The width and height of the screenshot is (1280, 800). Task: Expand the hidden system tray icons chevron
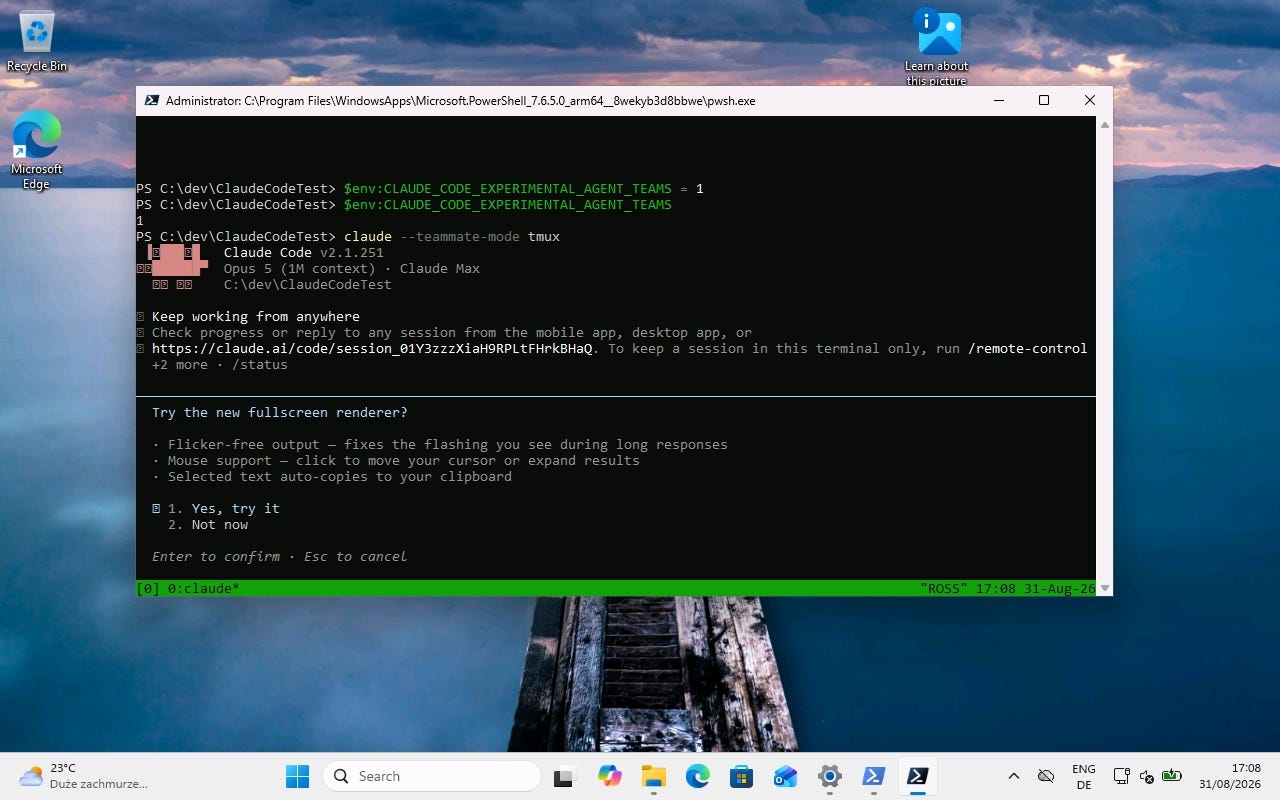[x=1013, y=776]
